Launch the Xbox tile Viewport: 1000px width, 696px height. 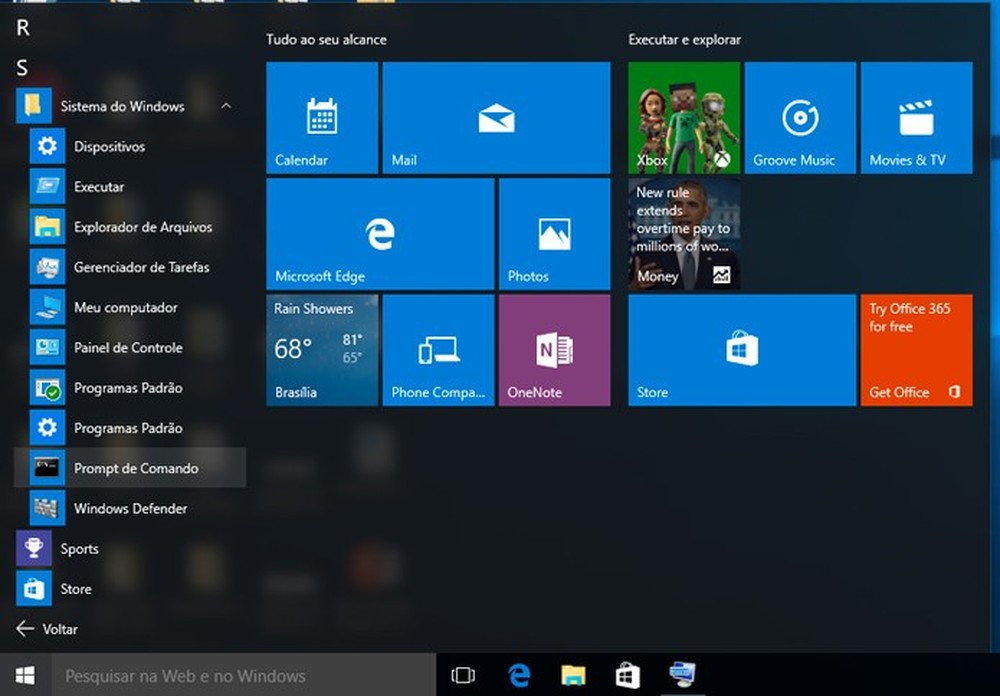pos(683,117)
